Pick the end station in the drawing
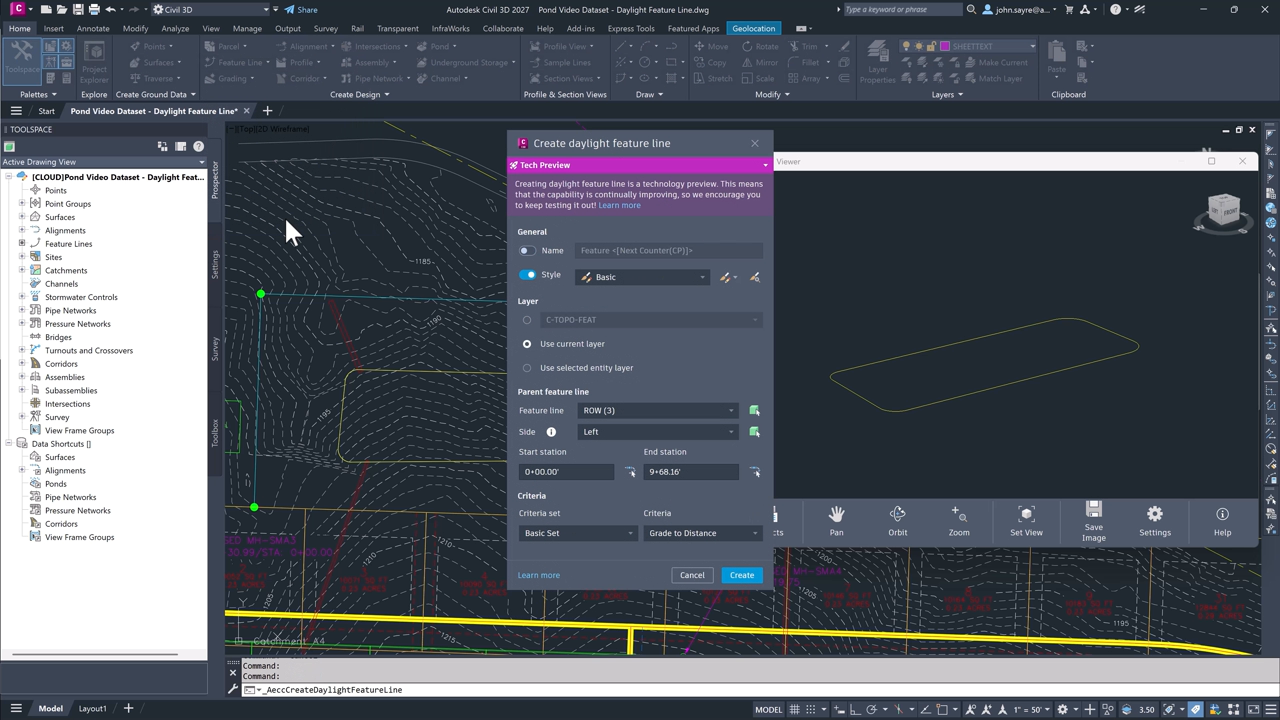This screenshot has height=720, width=1280. [754, 472]
